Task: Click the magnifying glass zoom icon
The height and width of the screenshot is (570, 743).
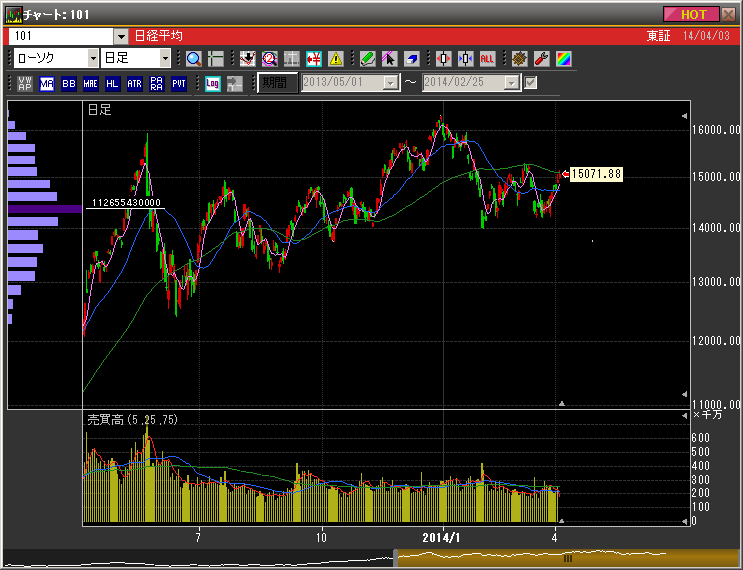Action: click(193, 59)
